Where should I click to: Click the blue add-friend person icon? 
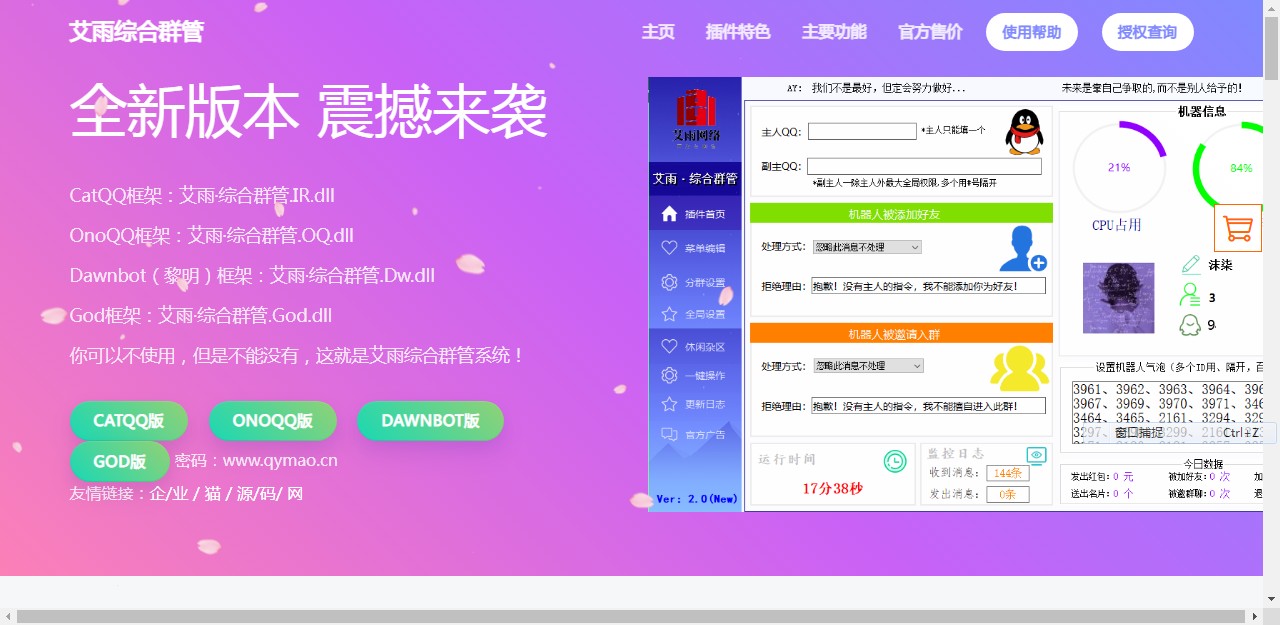pos(1023,249)
